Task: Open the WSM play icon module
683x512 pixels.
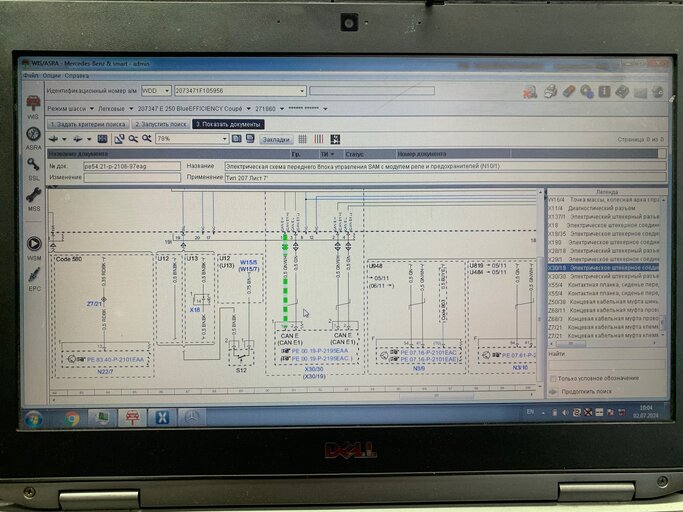Action: coord(34,248)
